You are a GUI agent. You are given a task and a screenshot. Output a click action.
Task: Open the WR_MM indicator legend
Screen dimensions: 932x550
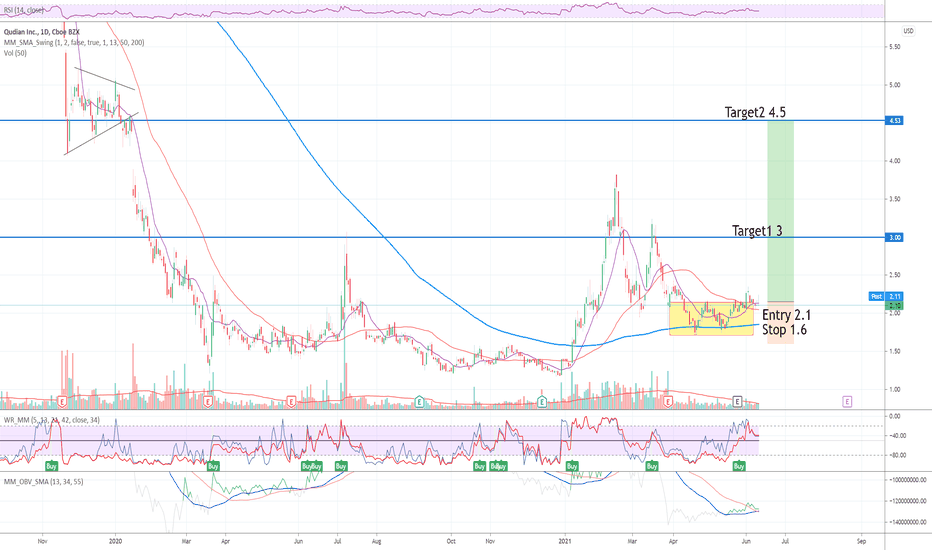pos(52,420)
